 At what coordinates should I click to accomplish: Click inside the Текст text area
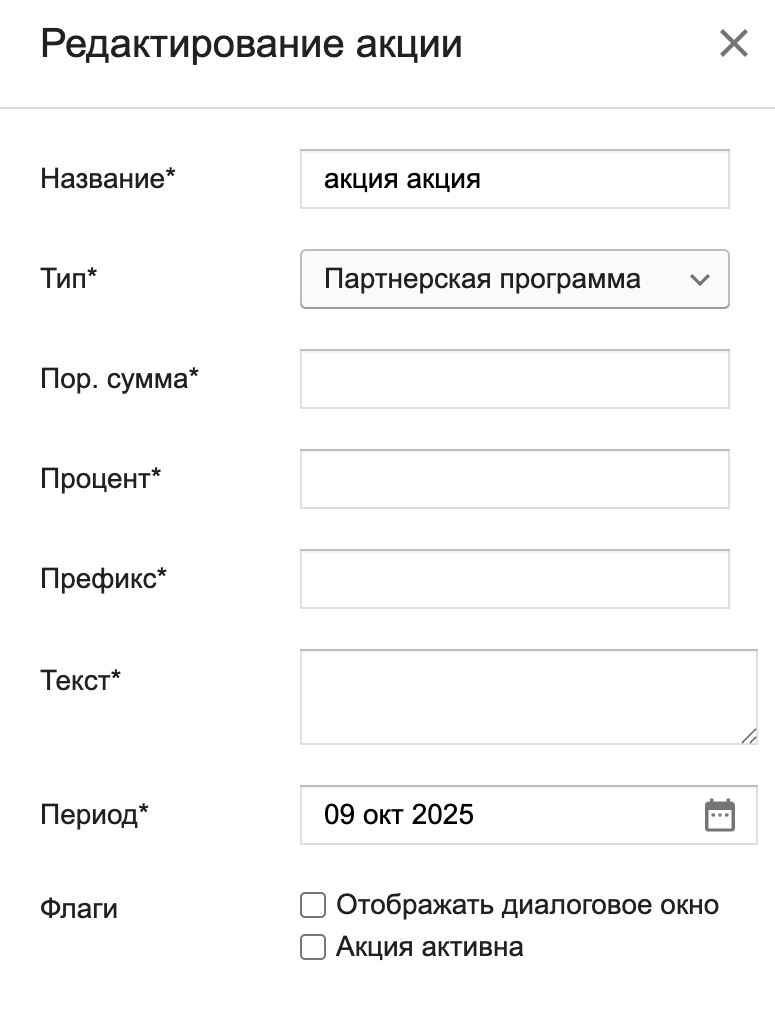click(x=527, y=697)
